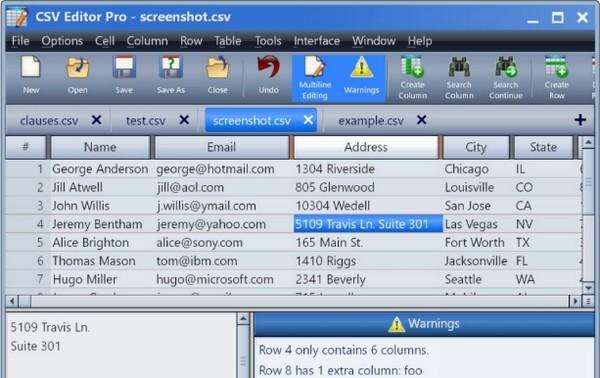Screen dimensions: 600x378
Task: Open the Interface menu
Action: click(x=316, y=41)
